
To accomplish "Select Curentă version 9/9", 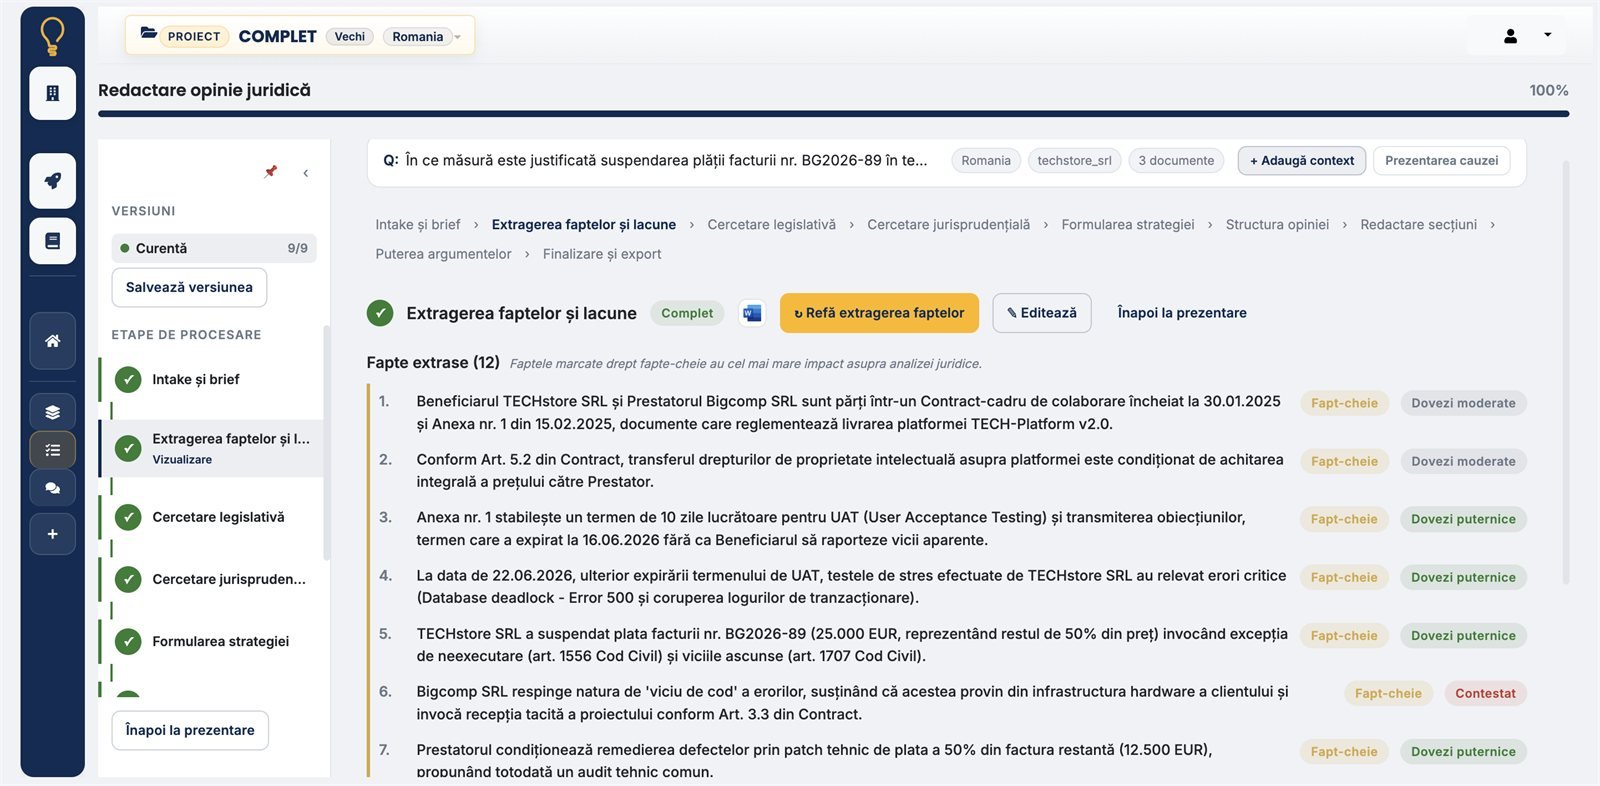I will (x=214, y=248).
